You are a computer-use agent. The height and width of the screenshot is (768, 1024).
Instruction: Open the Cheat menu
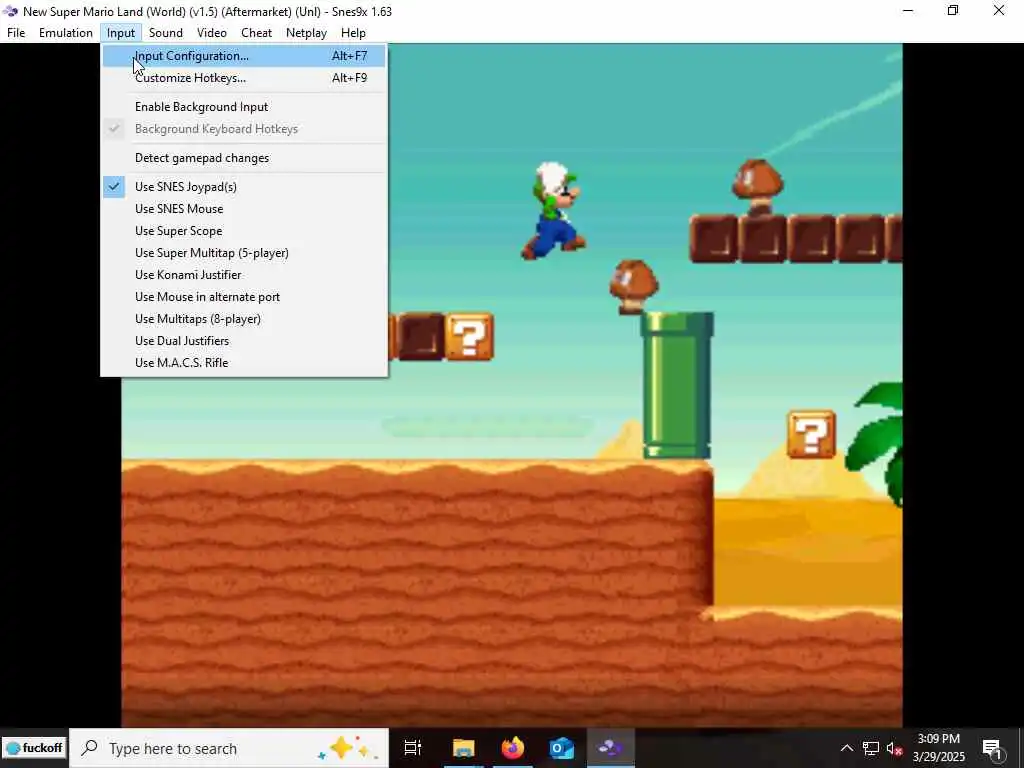click(256, 33)
